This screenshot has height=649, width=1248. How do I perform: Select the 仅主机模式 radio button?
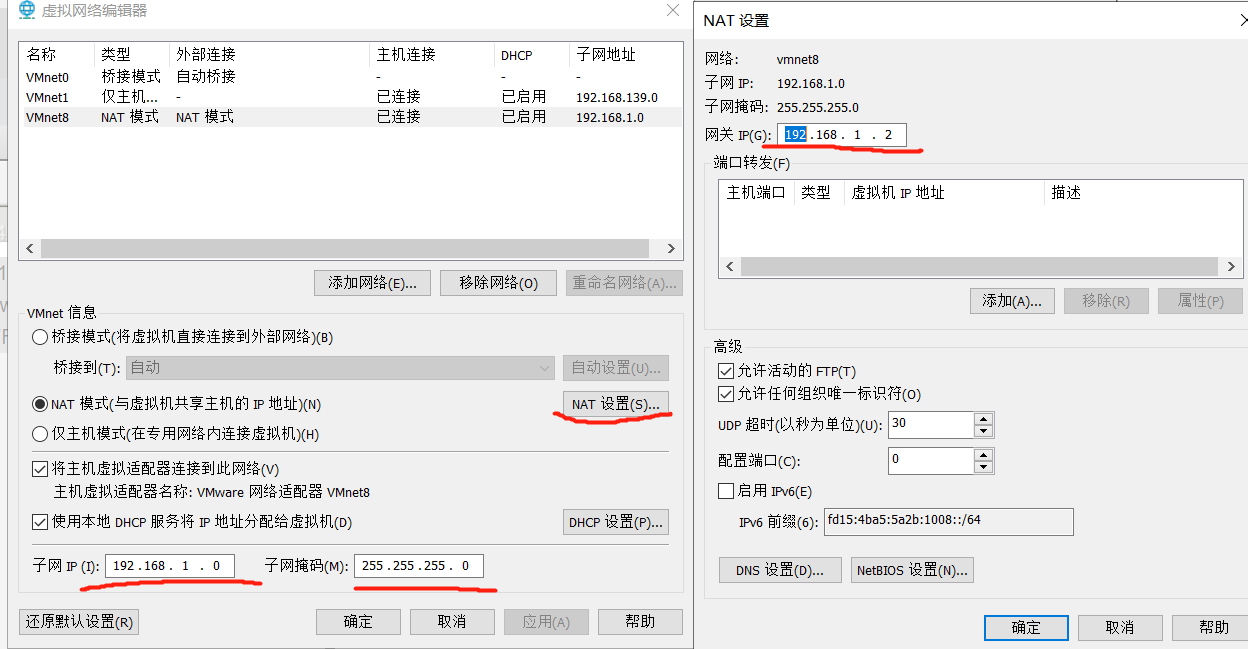pos(40,434)
